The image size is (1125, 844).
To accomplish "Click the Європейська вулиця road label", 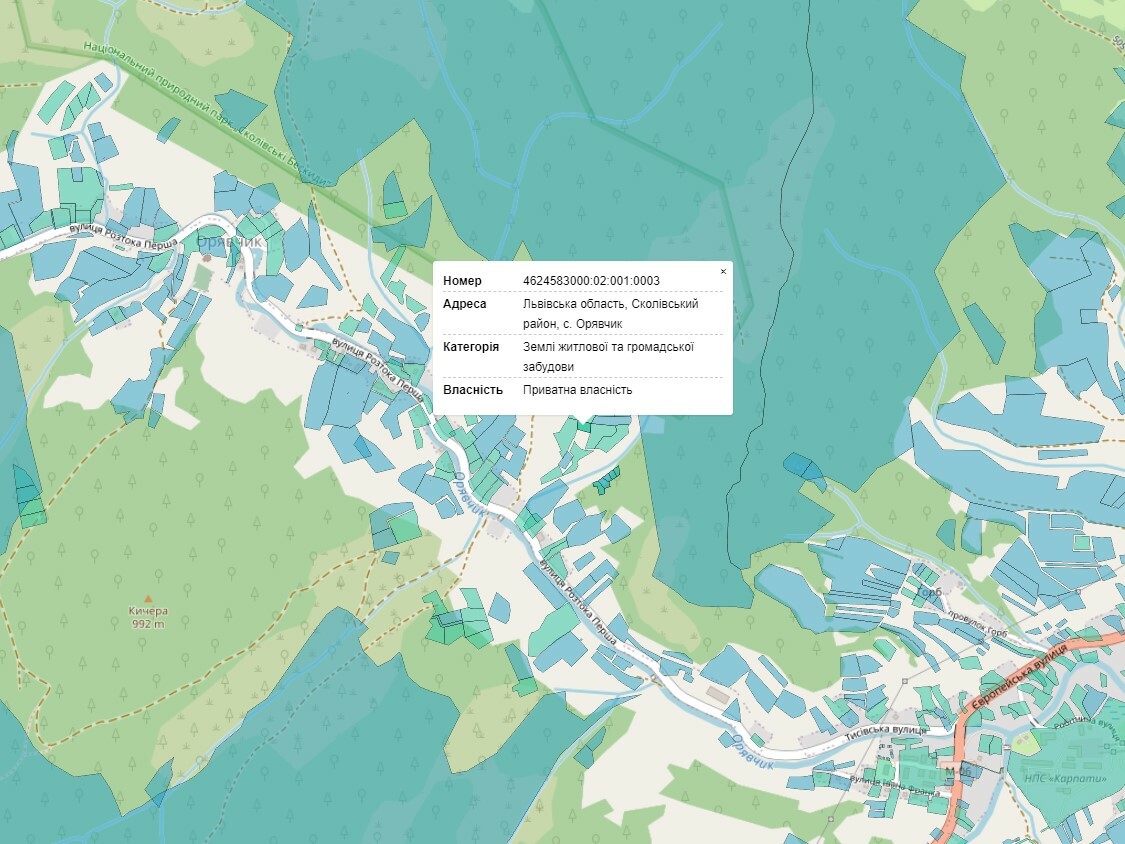I will (1020, 676).
